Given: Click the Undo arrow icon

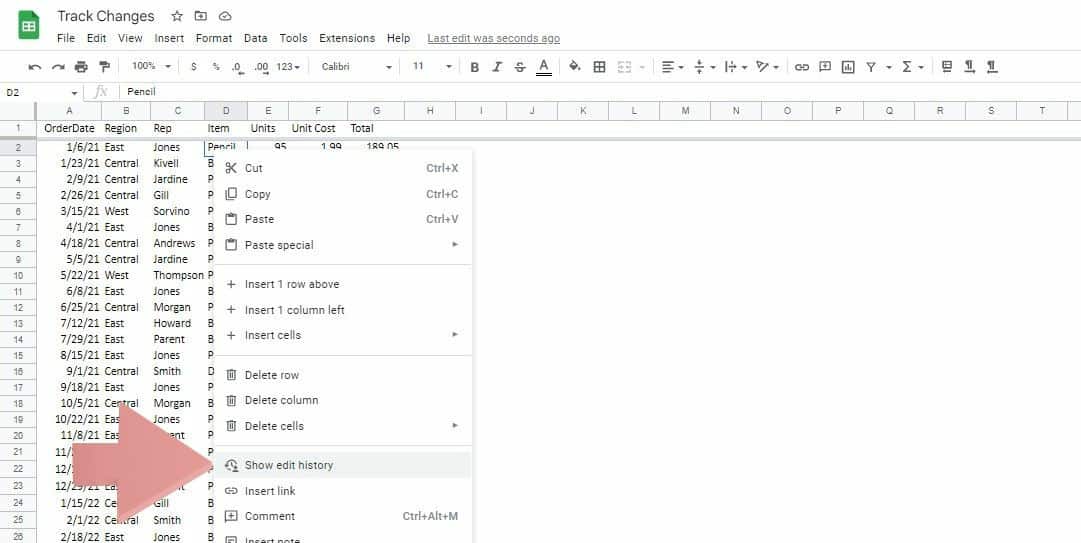Looking at the screenshot, I should (35, 67).
